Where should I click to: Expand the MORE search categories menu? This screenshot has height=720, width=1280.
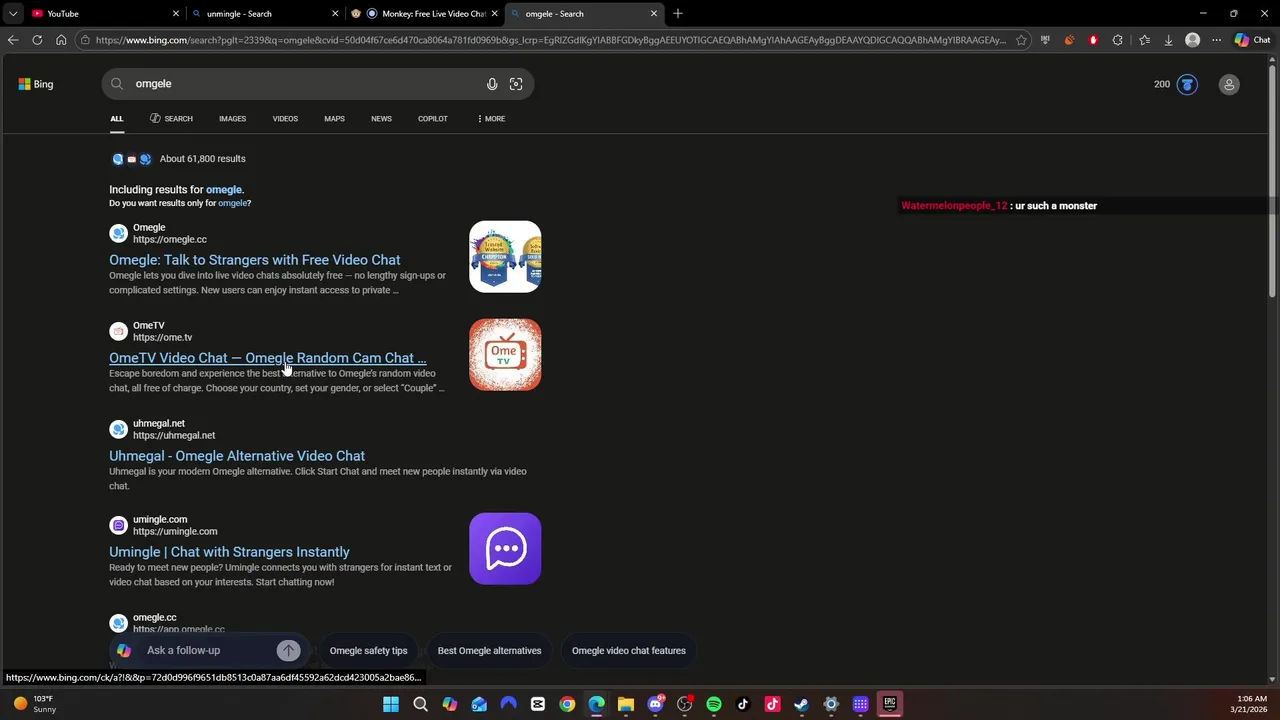click(x=491, y=119)
